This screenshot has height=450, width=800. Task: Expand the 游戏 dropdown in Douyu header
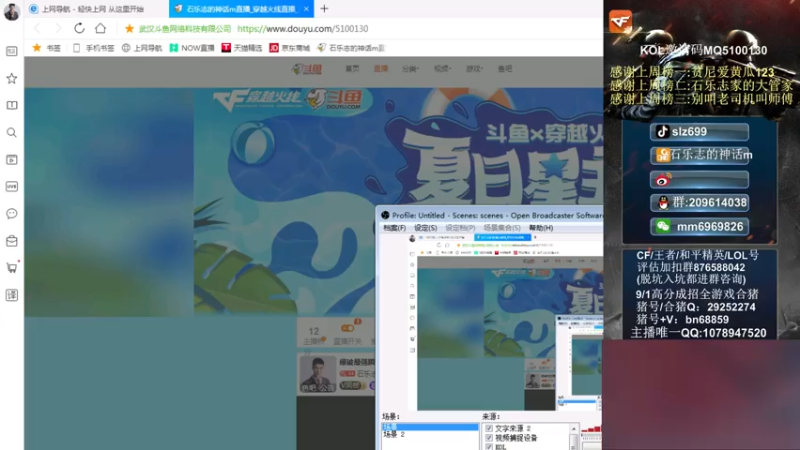coord(473,68)
